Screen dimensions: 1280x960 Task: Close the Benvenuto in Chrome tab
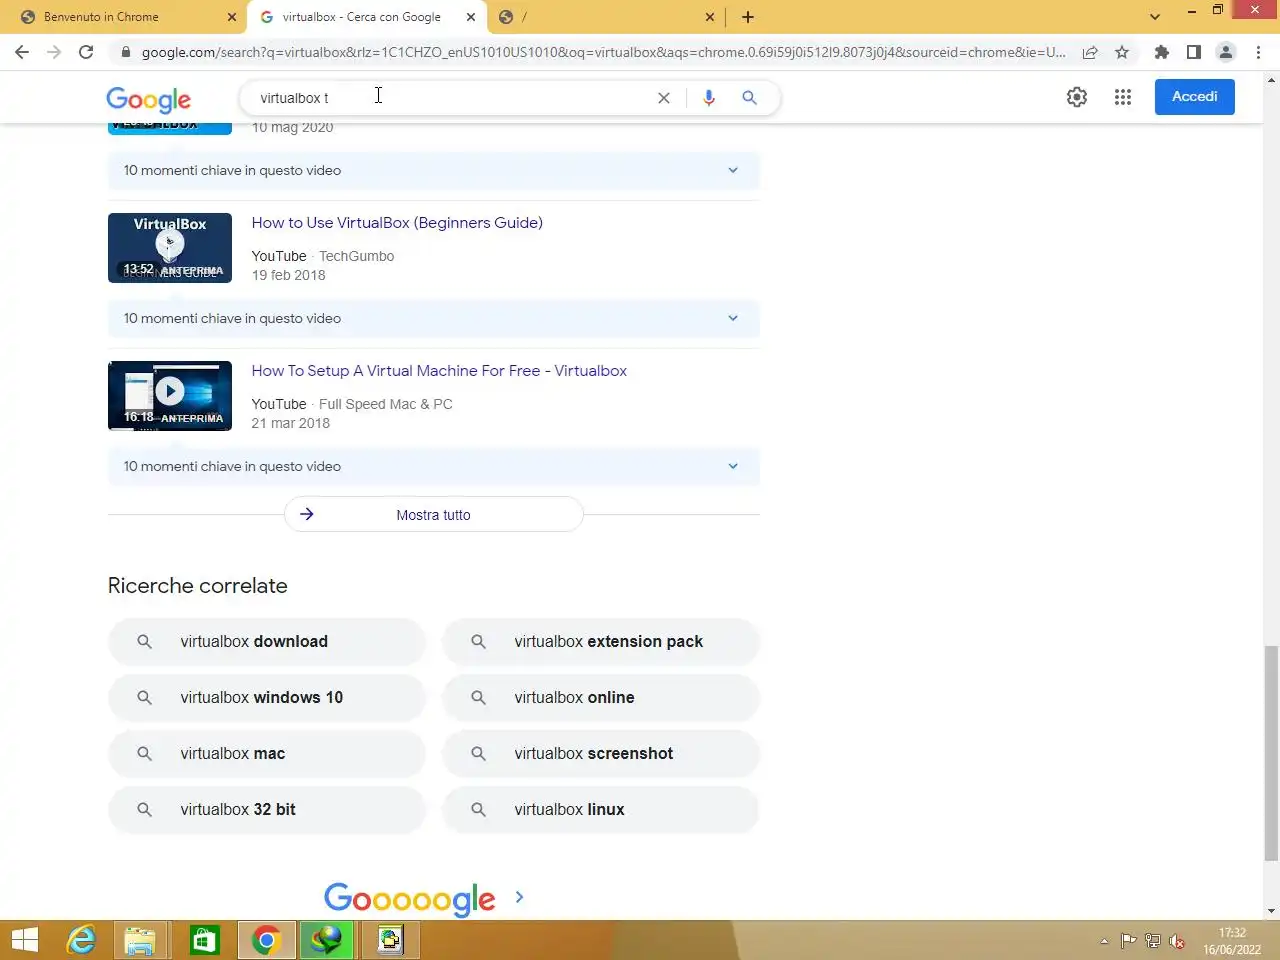pyautogui.click(x=231, y=17)
